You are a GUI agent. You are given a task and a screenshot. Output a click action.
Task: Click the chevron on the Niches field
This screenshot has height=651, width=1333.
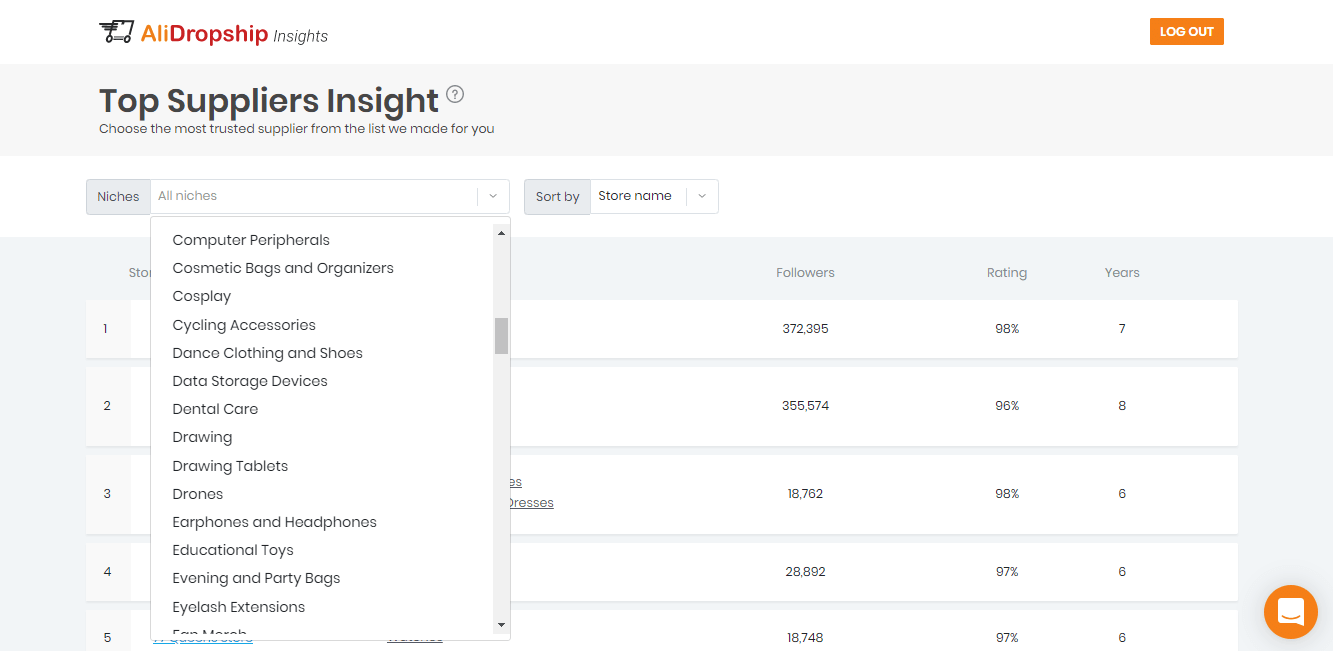click(x=492, y=196)
